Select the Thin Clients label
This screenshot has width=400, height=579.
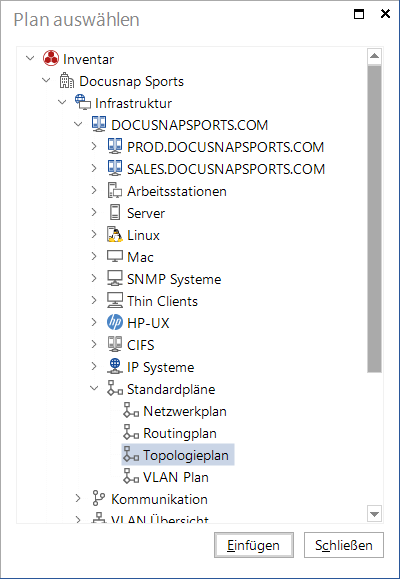pos(163,301)
